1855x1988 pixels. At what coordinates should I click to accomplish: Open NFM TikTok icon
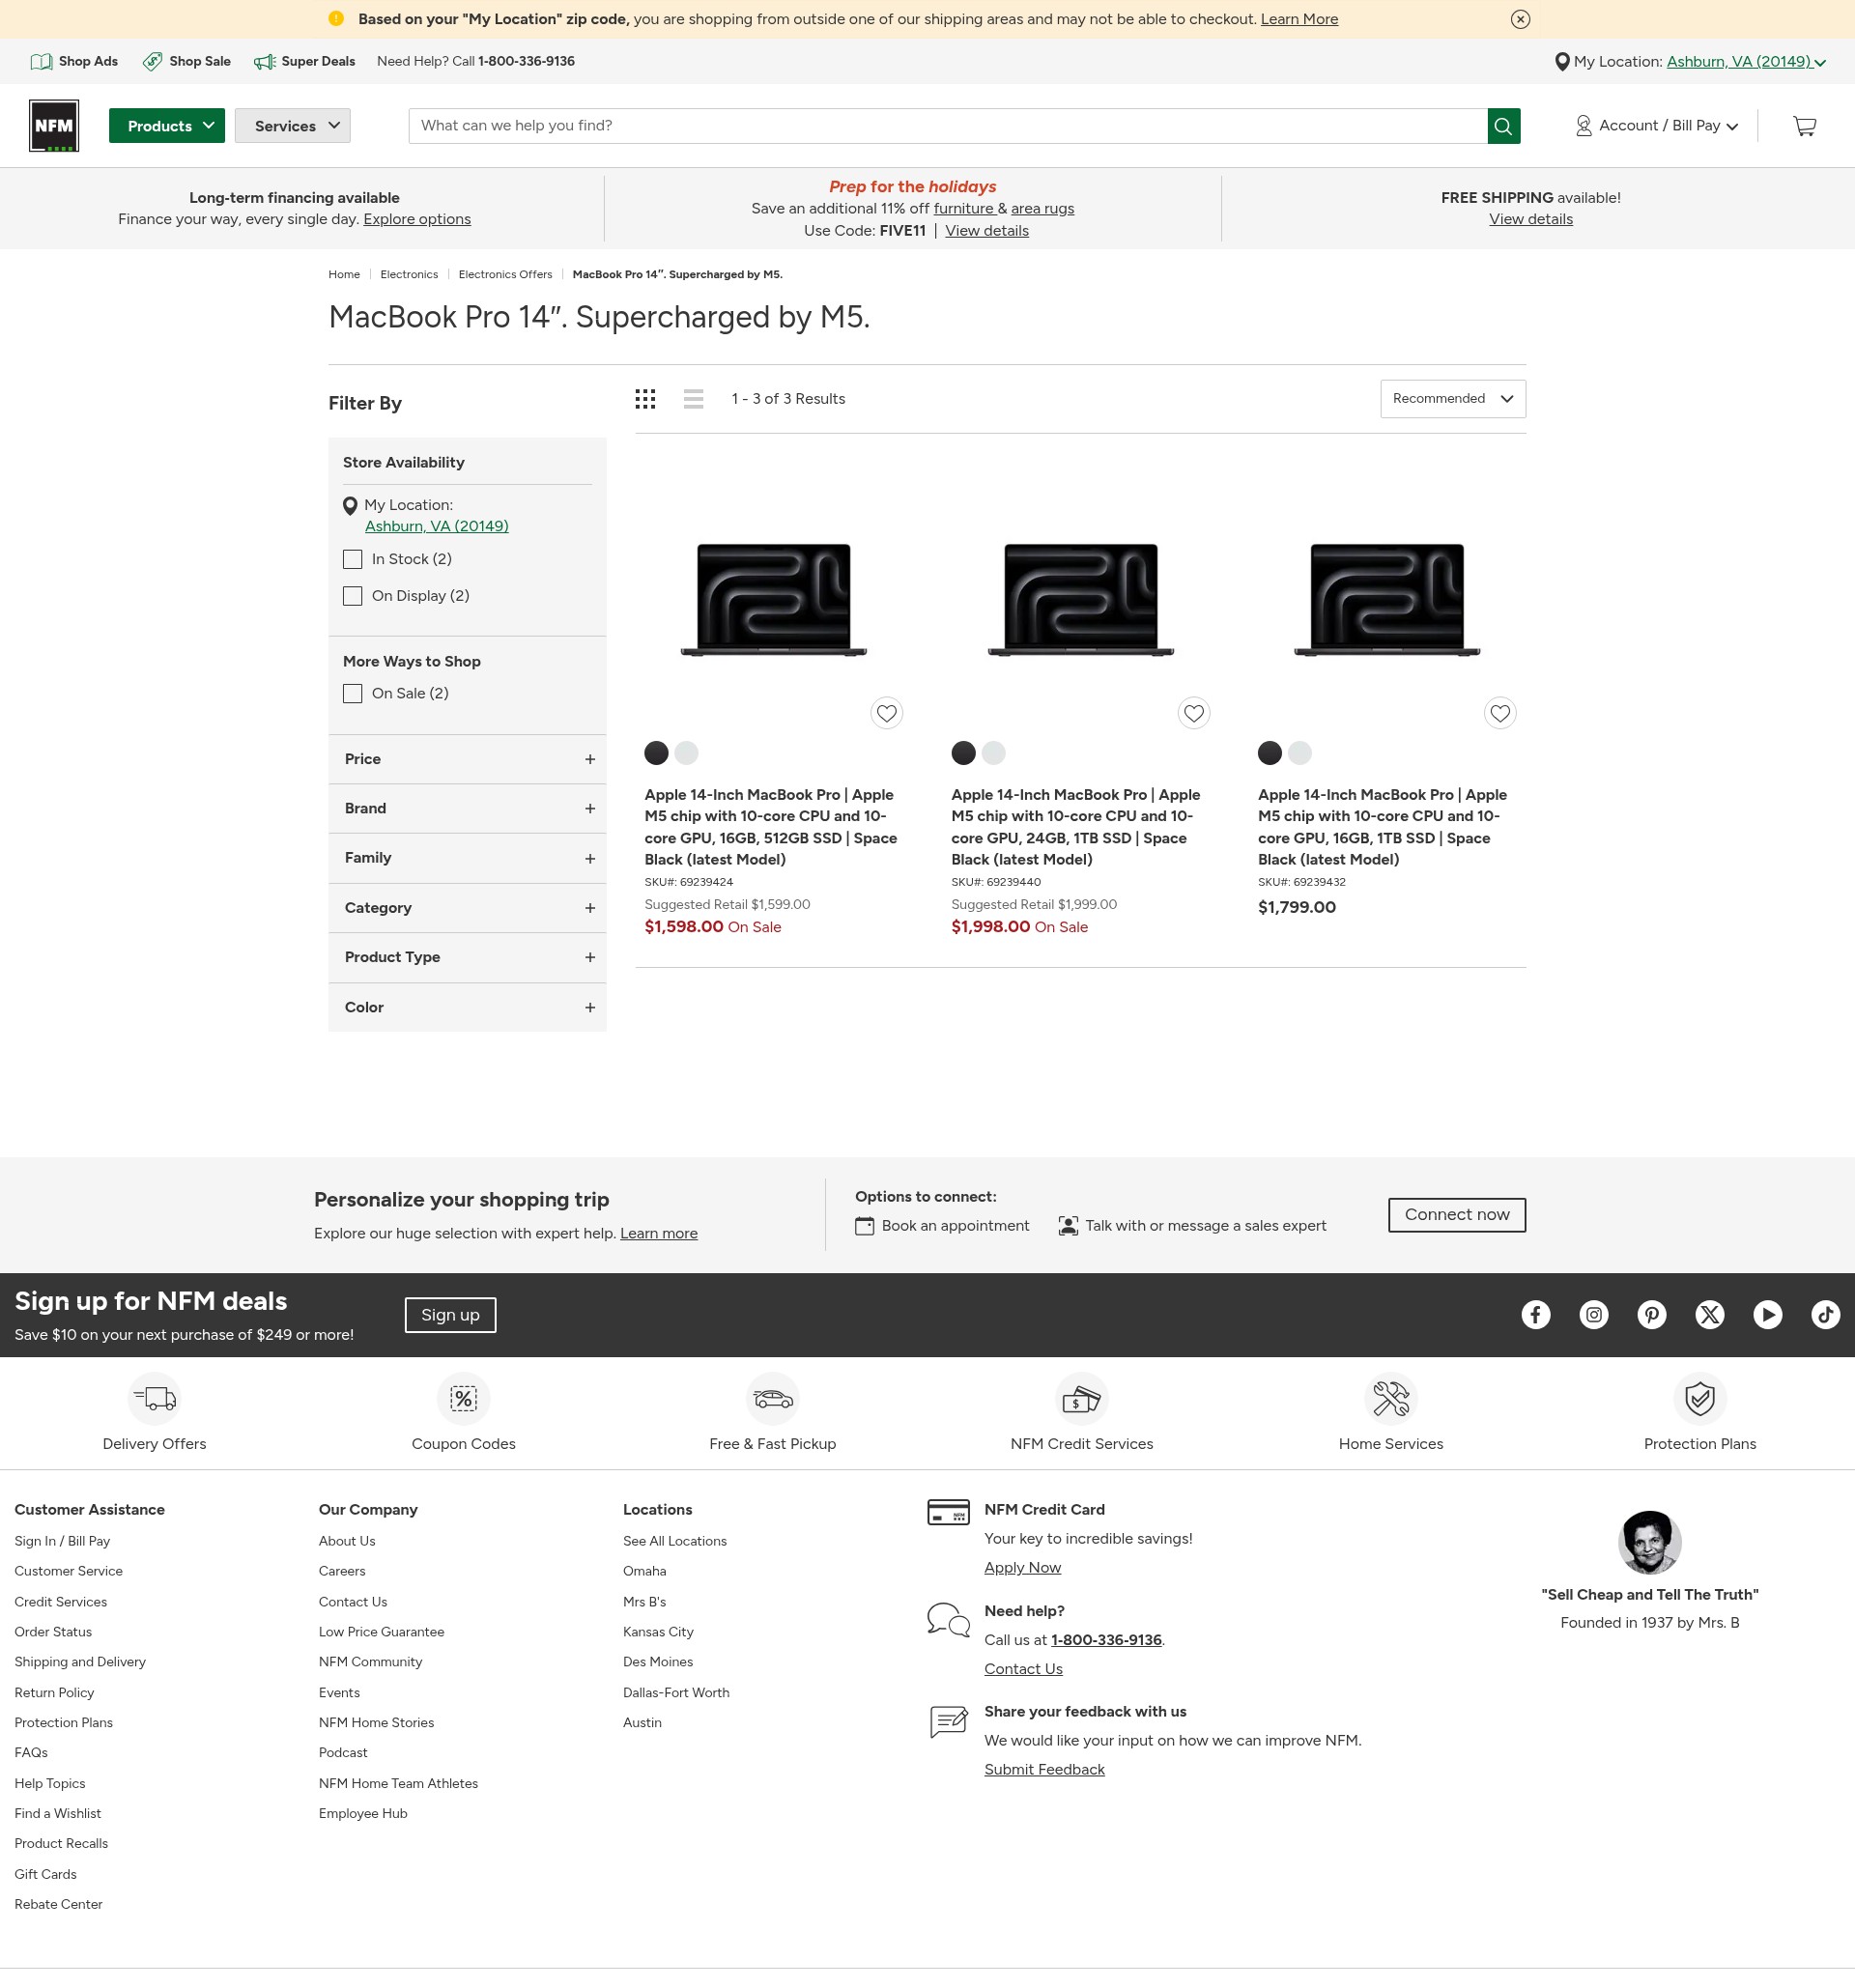[1825, 1314]
